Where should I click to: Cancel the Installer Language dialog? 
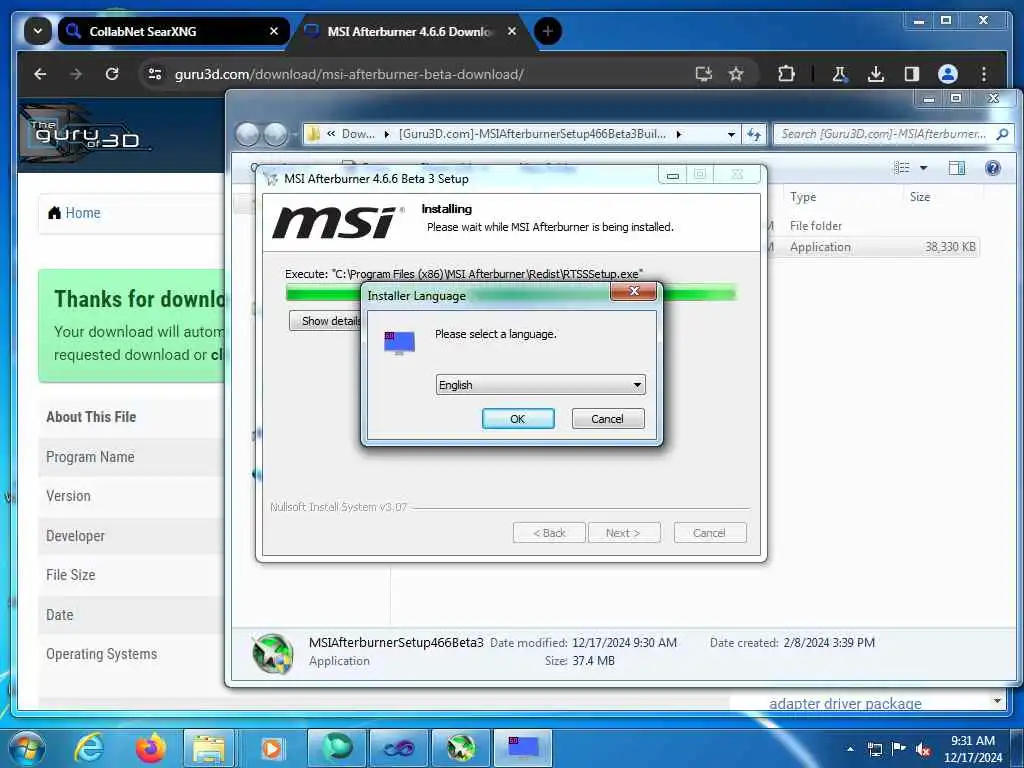coord(607,419)
